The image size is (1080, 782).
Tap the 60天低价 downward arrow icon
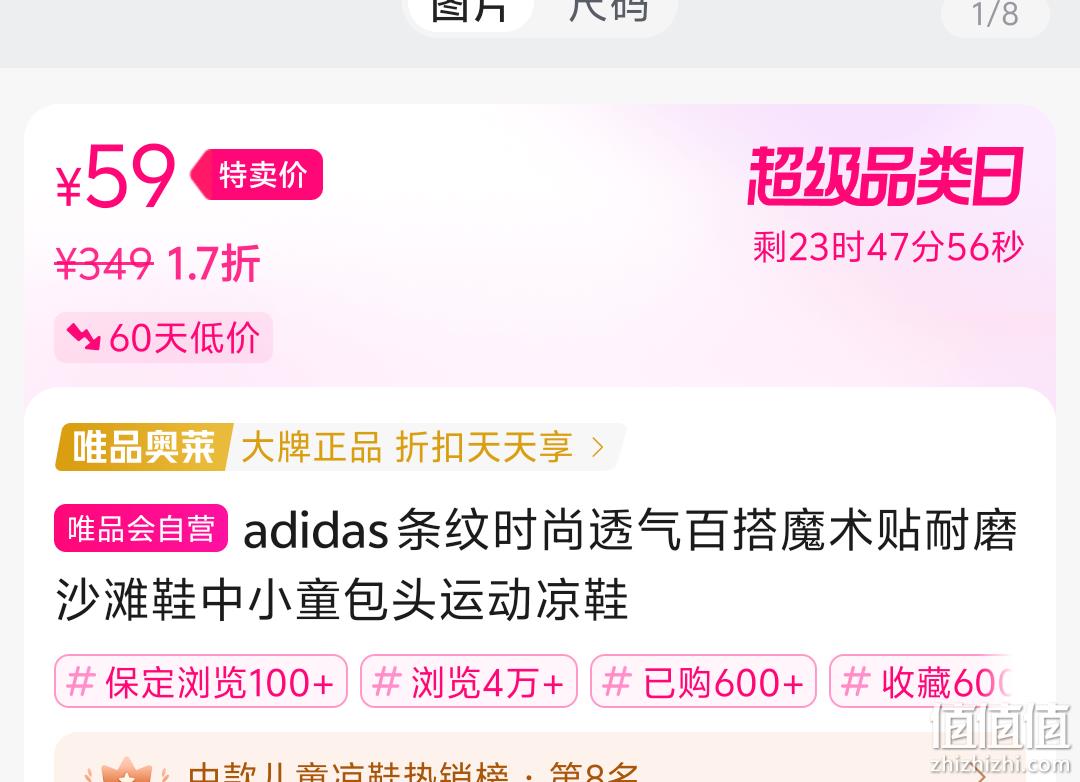(84, 337)
